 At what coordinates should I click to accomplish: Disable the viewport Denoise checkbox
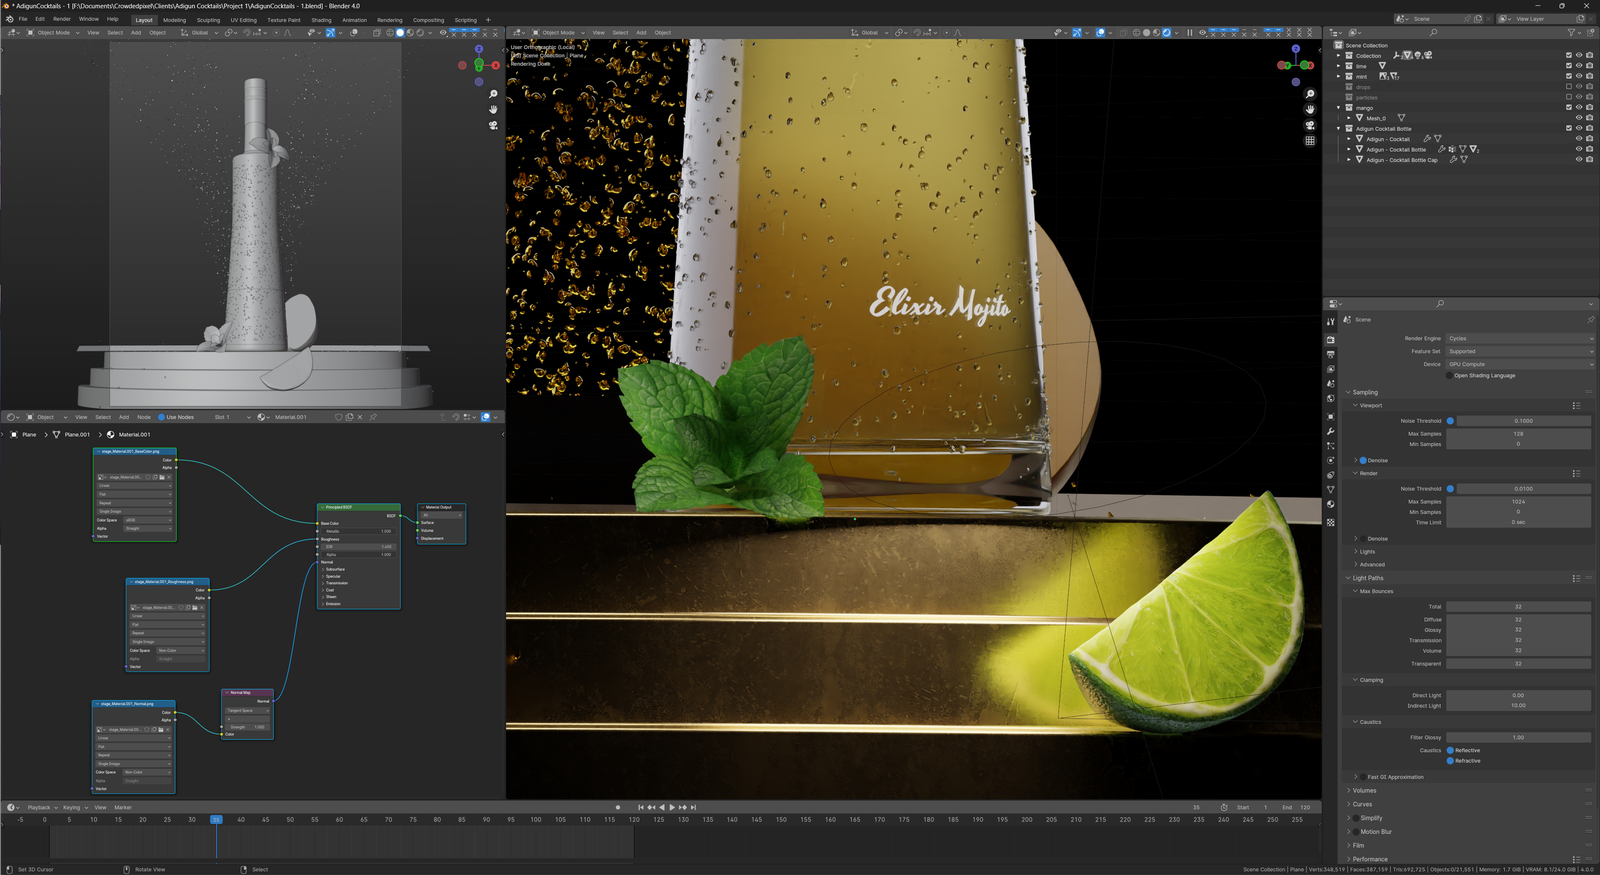coord(1363,460)
